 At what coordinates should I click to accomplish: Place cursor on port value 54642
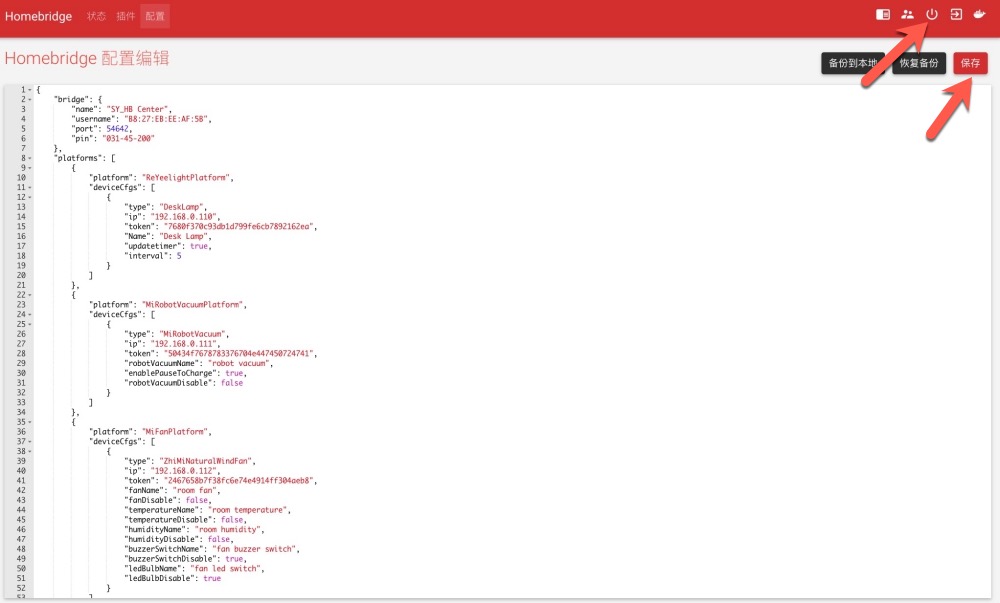pos(117,129)
